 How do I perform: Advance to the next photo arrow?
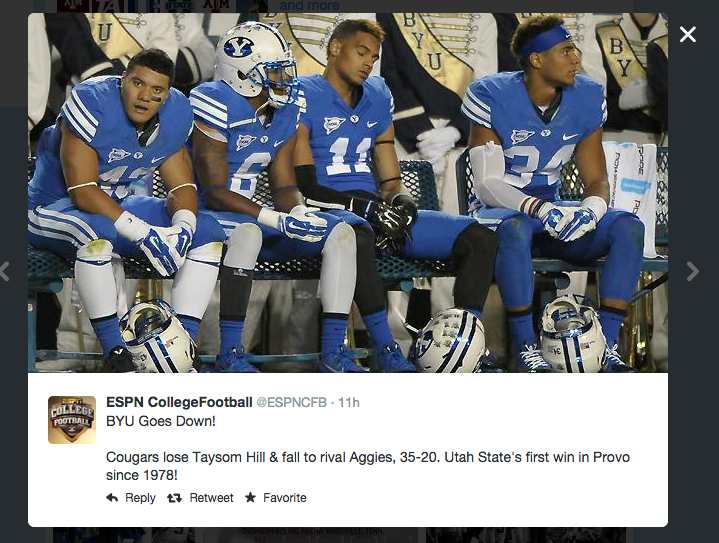[693, 271]
